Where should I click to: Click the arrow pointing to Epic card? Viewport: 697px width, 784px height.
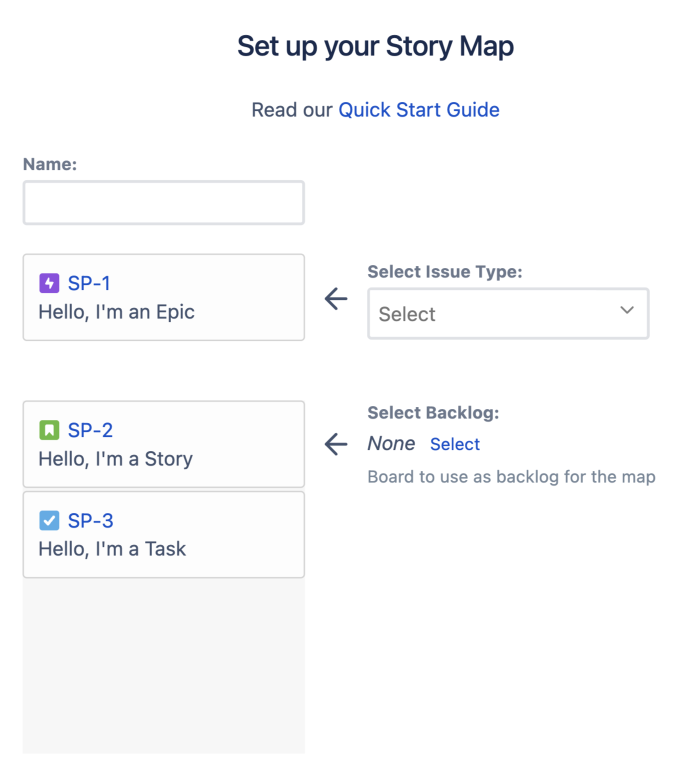coord(336,298)
